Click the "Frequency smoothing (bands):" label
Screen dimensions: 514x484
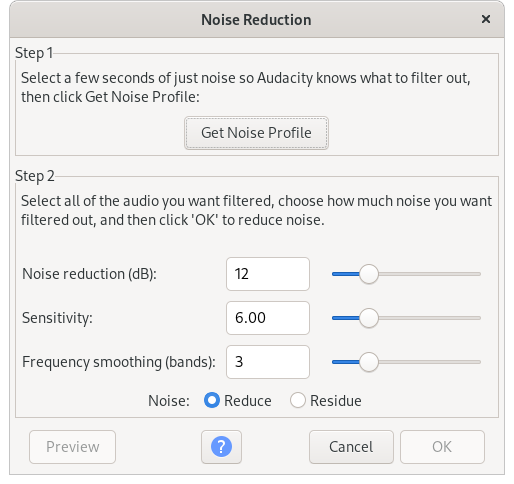pos(119,362)
